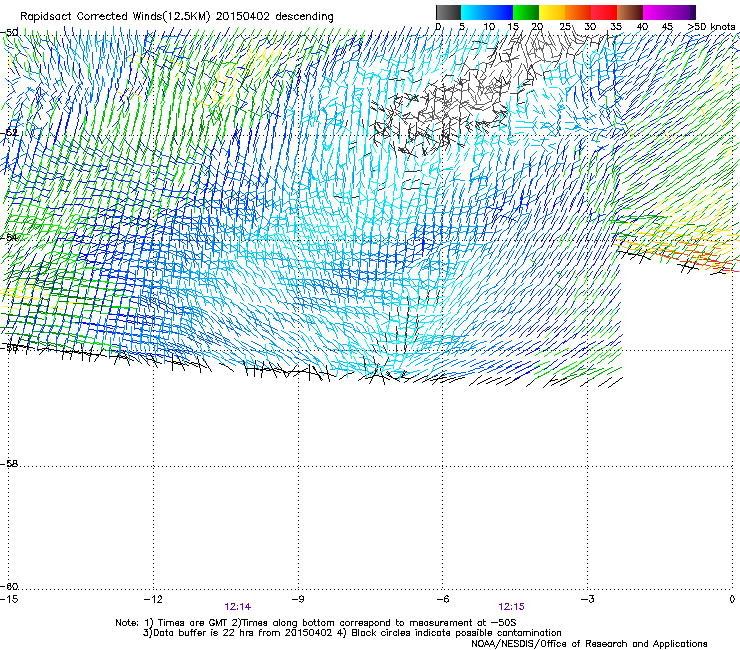Click the NOAA/NESDIS credit text
Viewport: 740px width, 650px height.
[589, 644]
